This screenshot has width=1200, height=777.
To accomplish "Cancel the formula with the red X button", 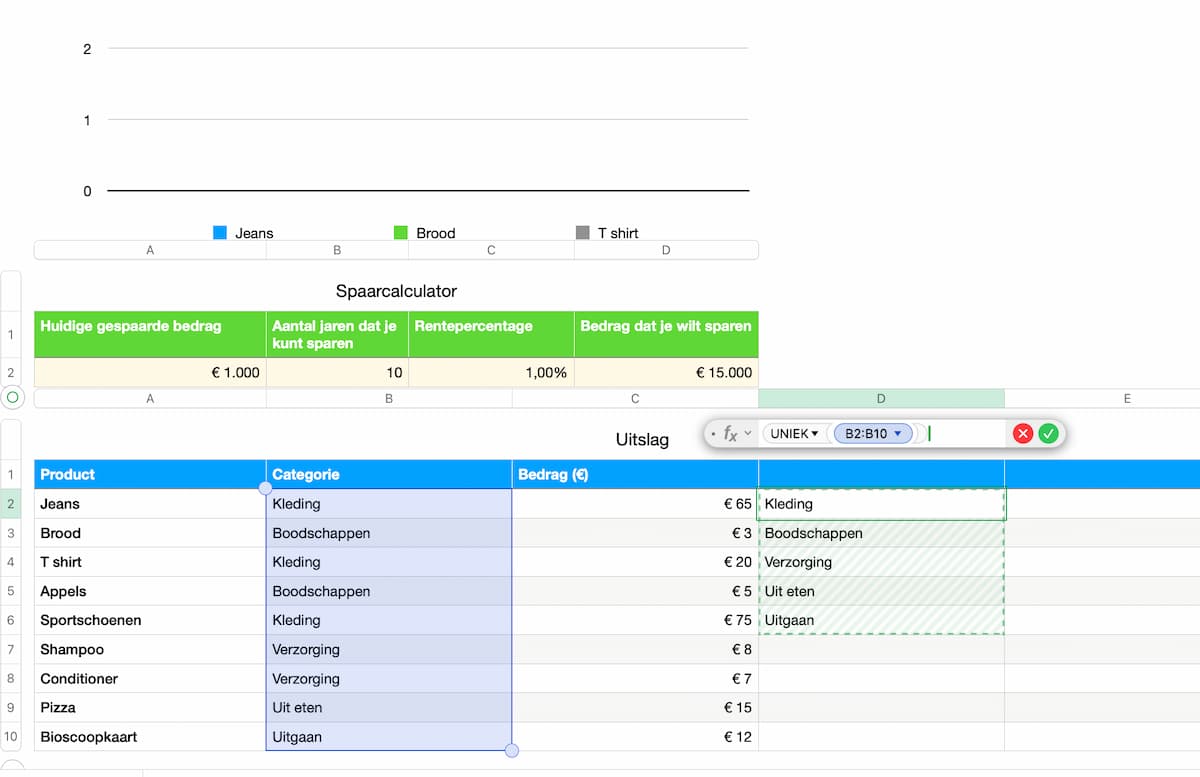I will coord(1022,433).
